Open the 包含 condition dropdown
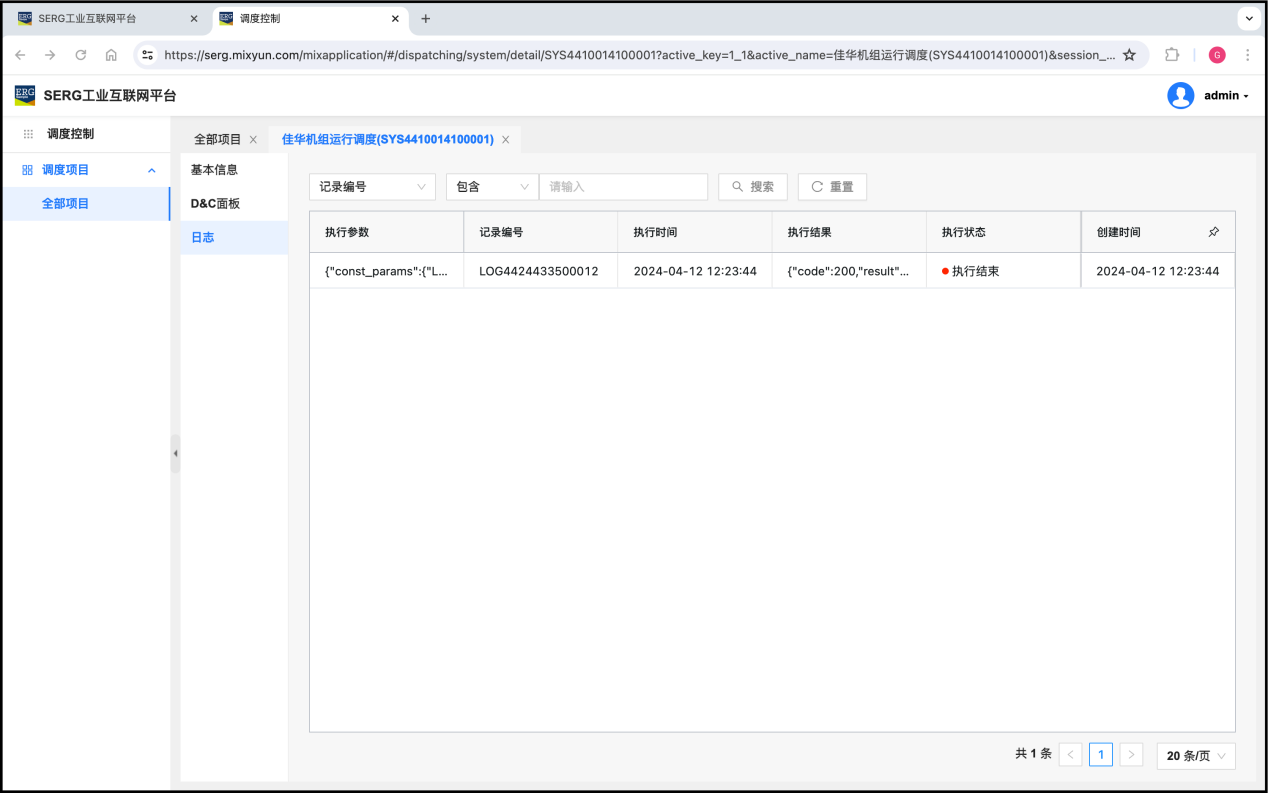Viewport: 1268px width, 793px height. (492, 187)
